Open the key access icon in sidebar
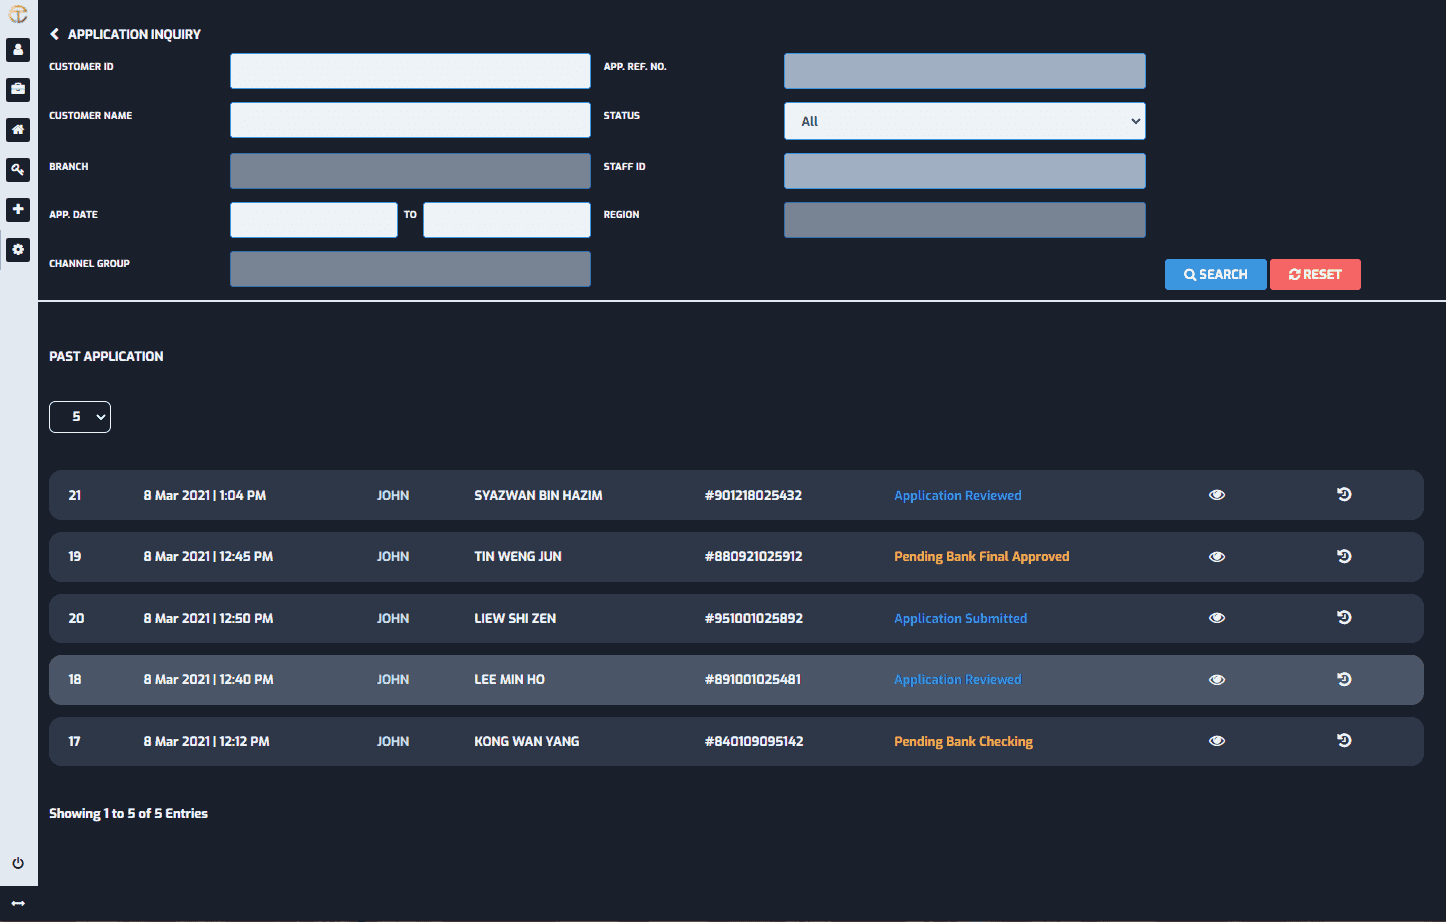This screenshot has width=1446, height=922. 18,170
